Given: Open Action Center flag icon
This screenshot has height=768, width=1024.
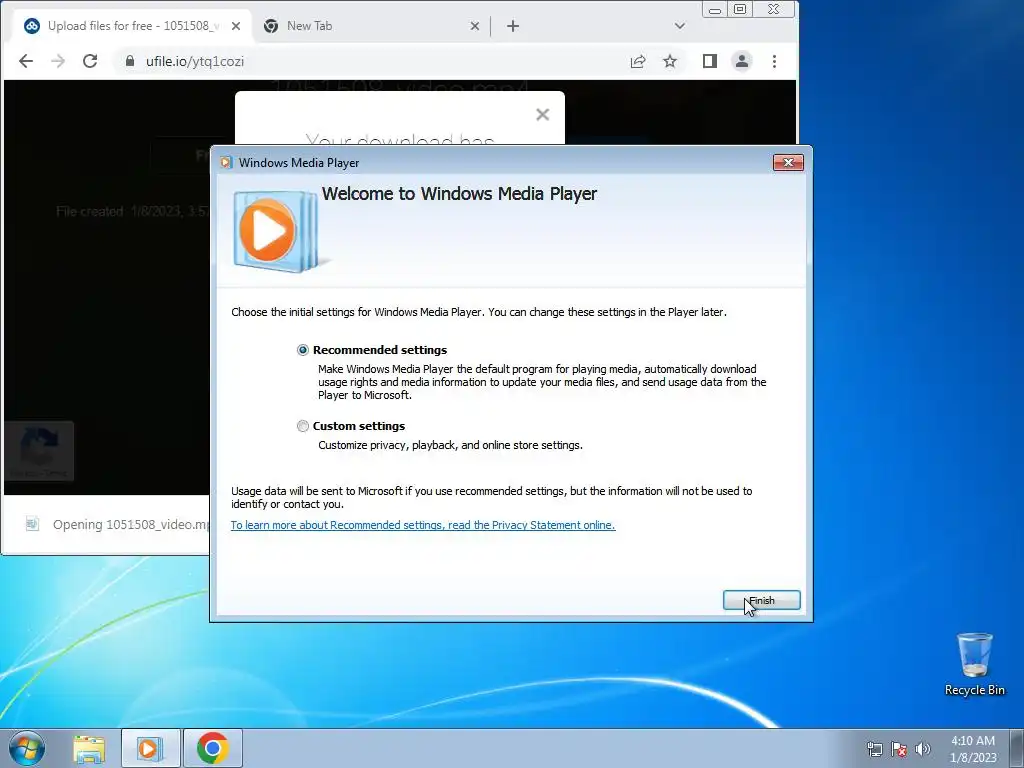Looking at the screenshot, I should (899, 749).
